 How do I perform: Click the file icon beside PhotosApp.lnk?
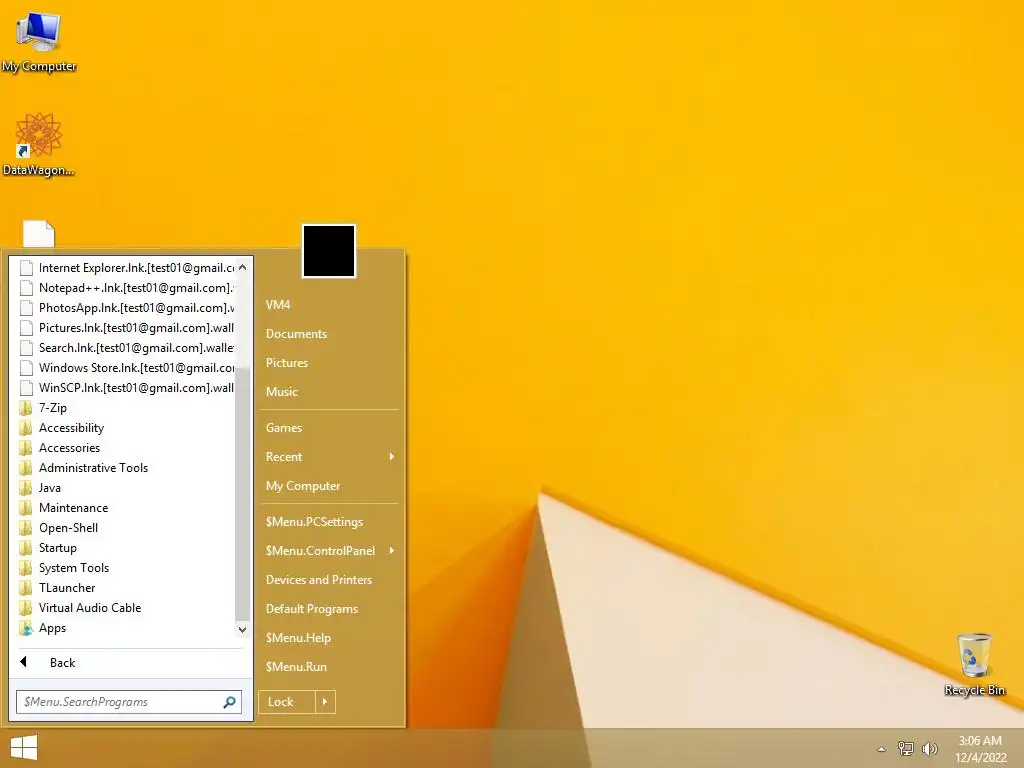click(x=26, y=308)
